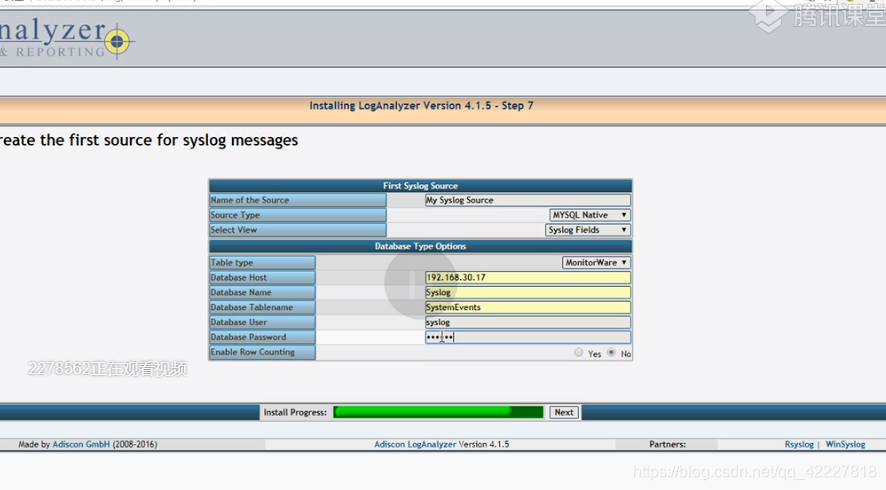Click the Database Type Options header
Image resolution: width=886 pixels, height=490 pixels.
pos(420,246)
